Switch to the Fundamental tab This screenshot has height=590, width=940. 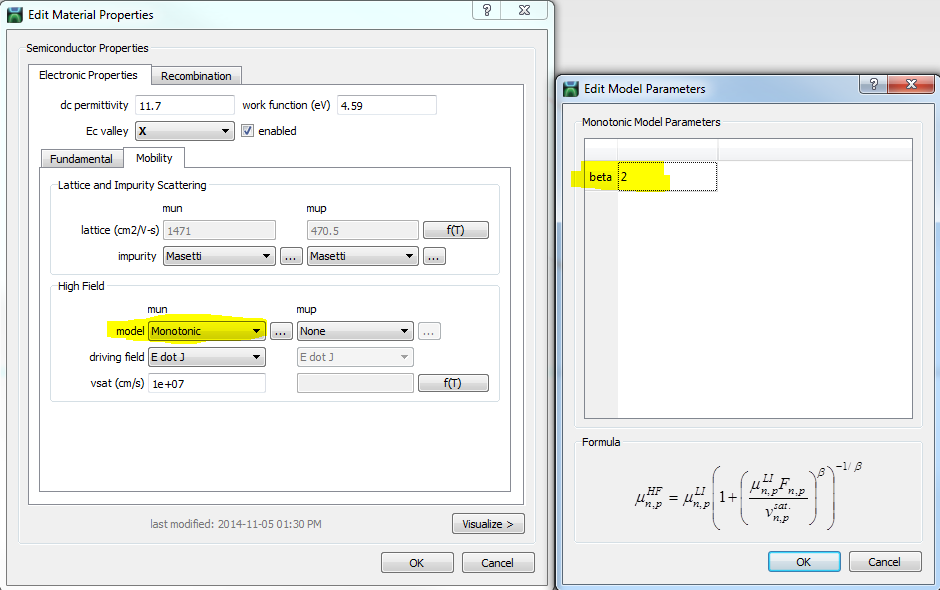(82, 159)
